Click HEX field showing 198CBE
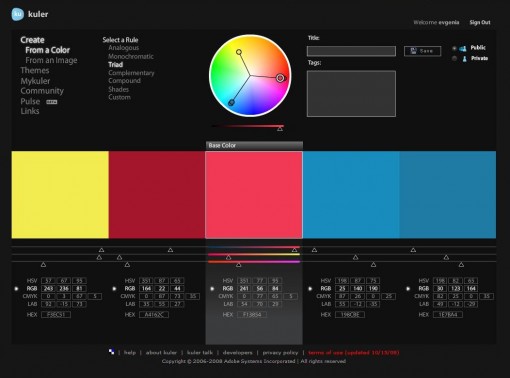510x378 pixels. 350,315
